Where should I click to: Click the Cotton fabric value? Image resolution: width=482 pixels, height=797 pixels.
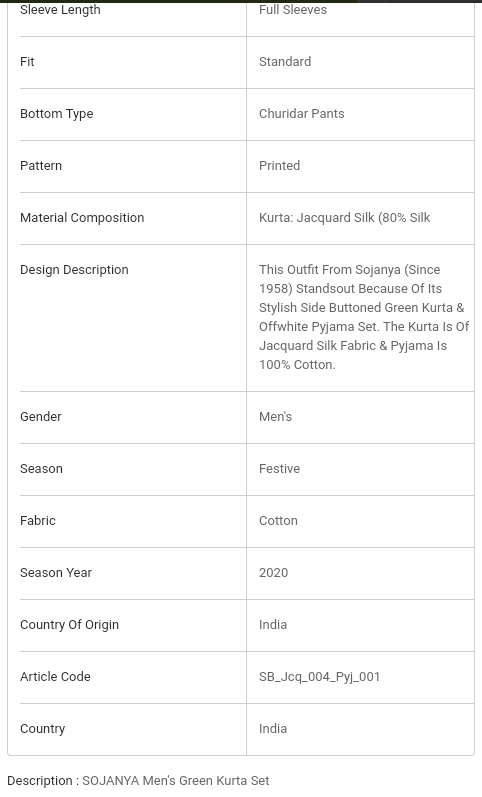pos(278,521)
